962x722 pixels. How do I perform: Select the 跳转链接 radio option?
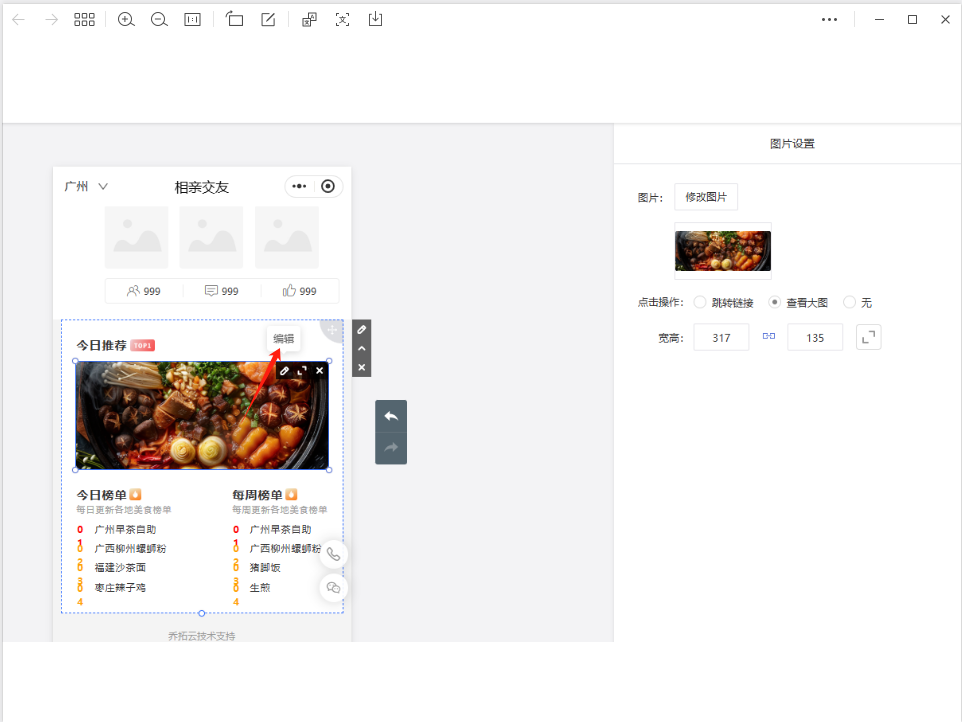click(700, 302)
